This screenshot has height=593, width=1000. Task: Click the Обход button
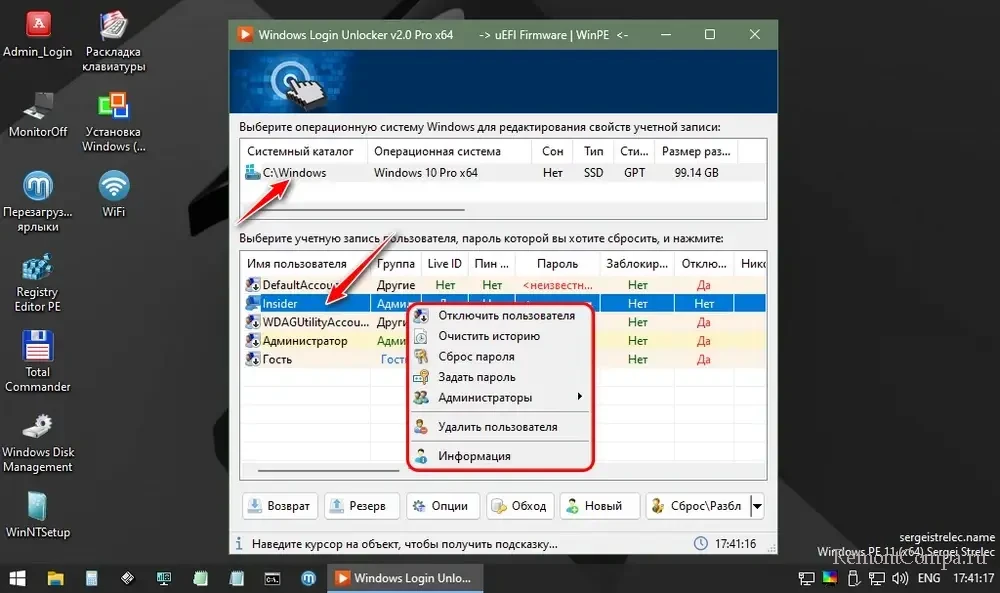(520, 506)
